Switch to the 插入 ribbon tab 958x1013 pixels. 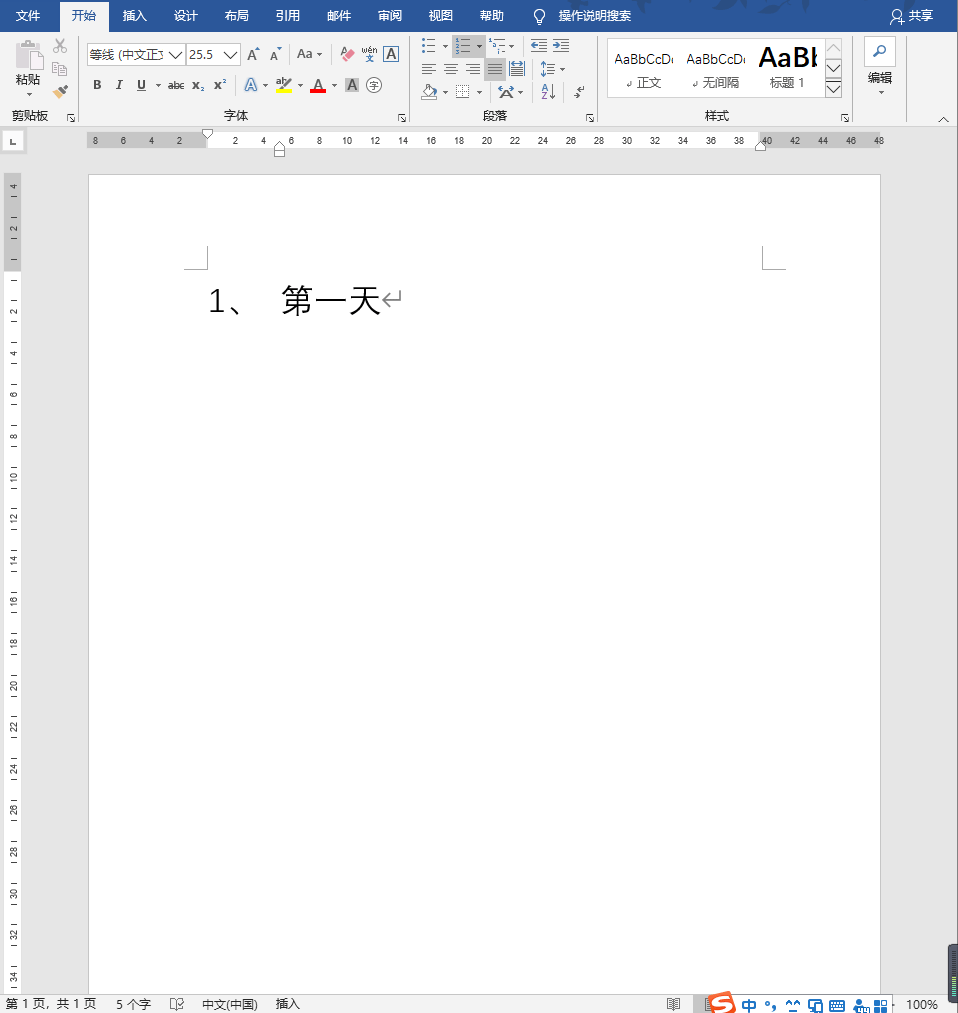(134, 16)
